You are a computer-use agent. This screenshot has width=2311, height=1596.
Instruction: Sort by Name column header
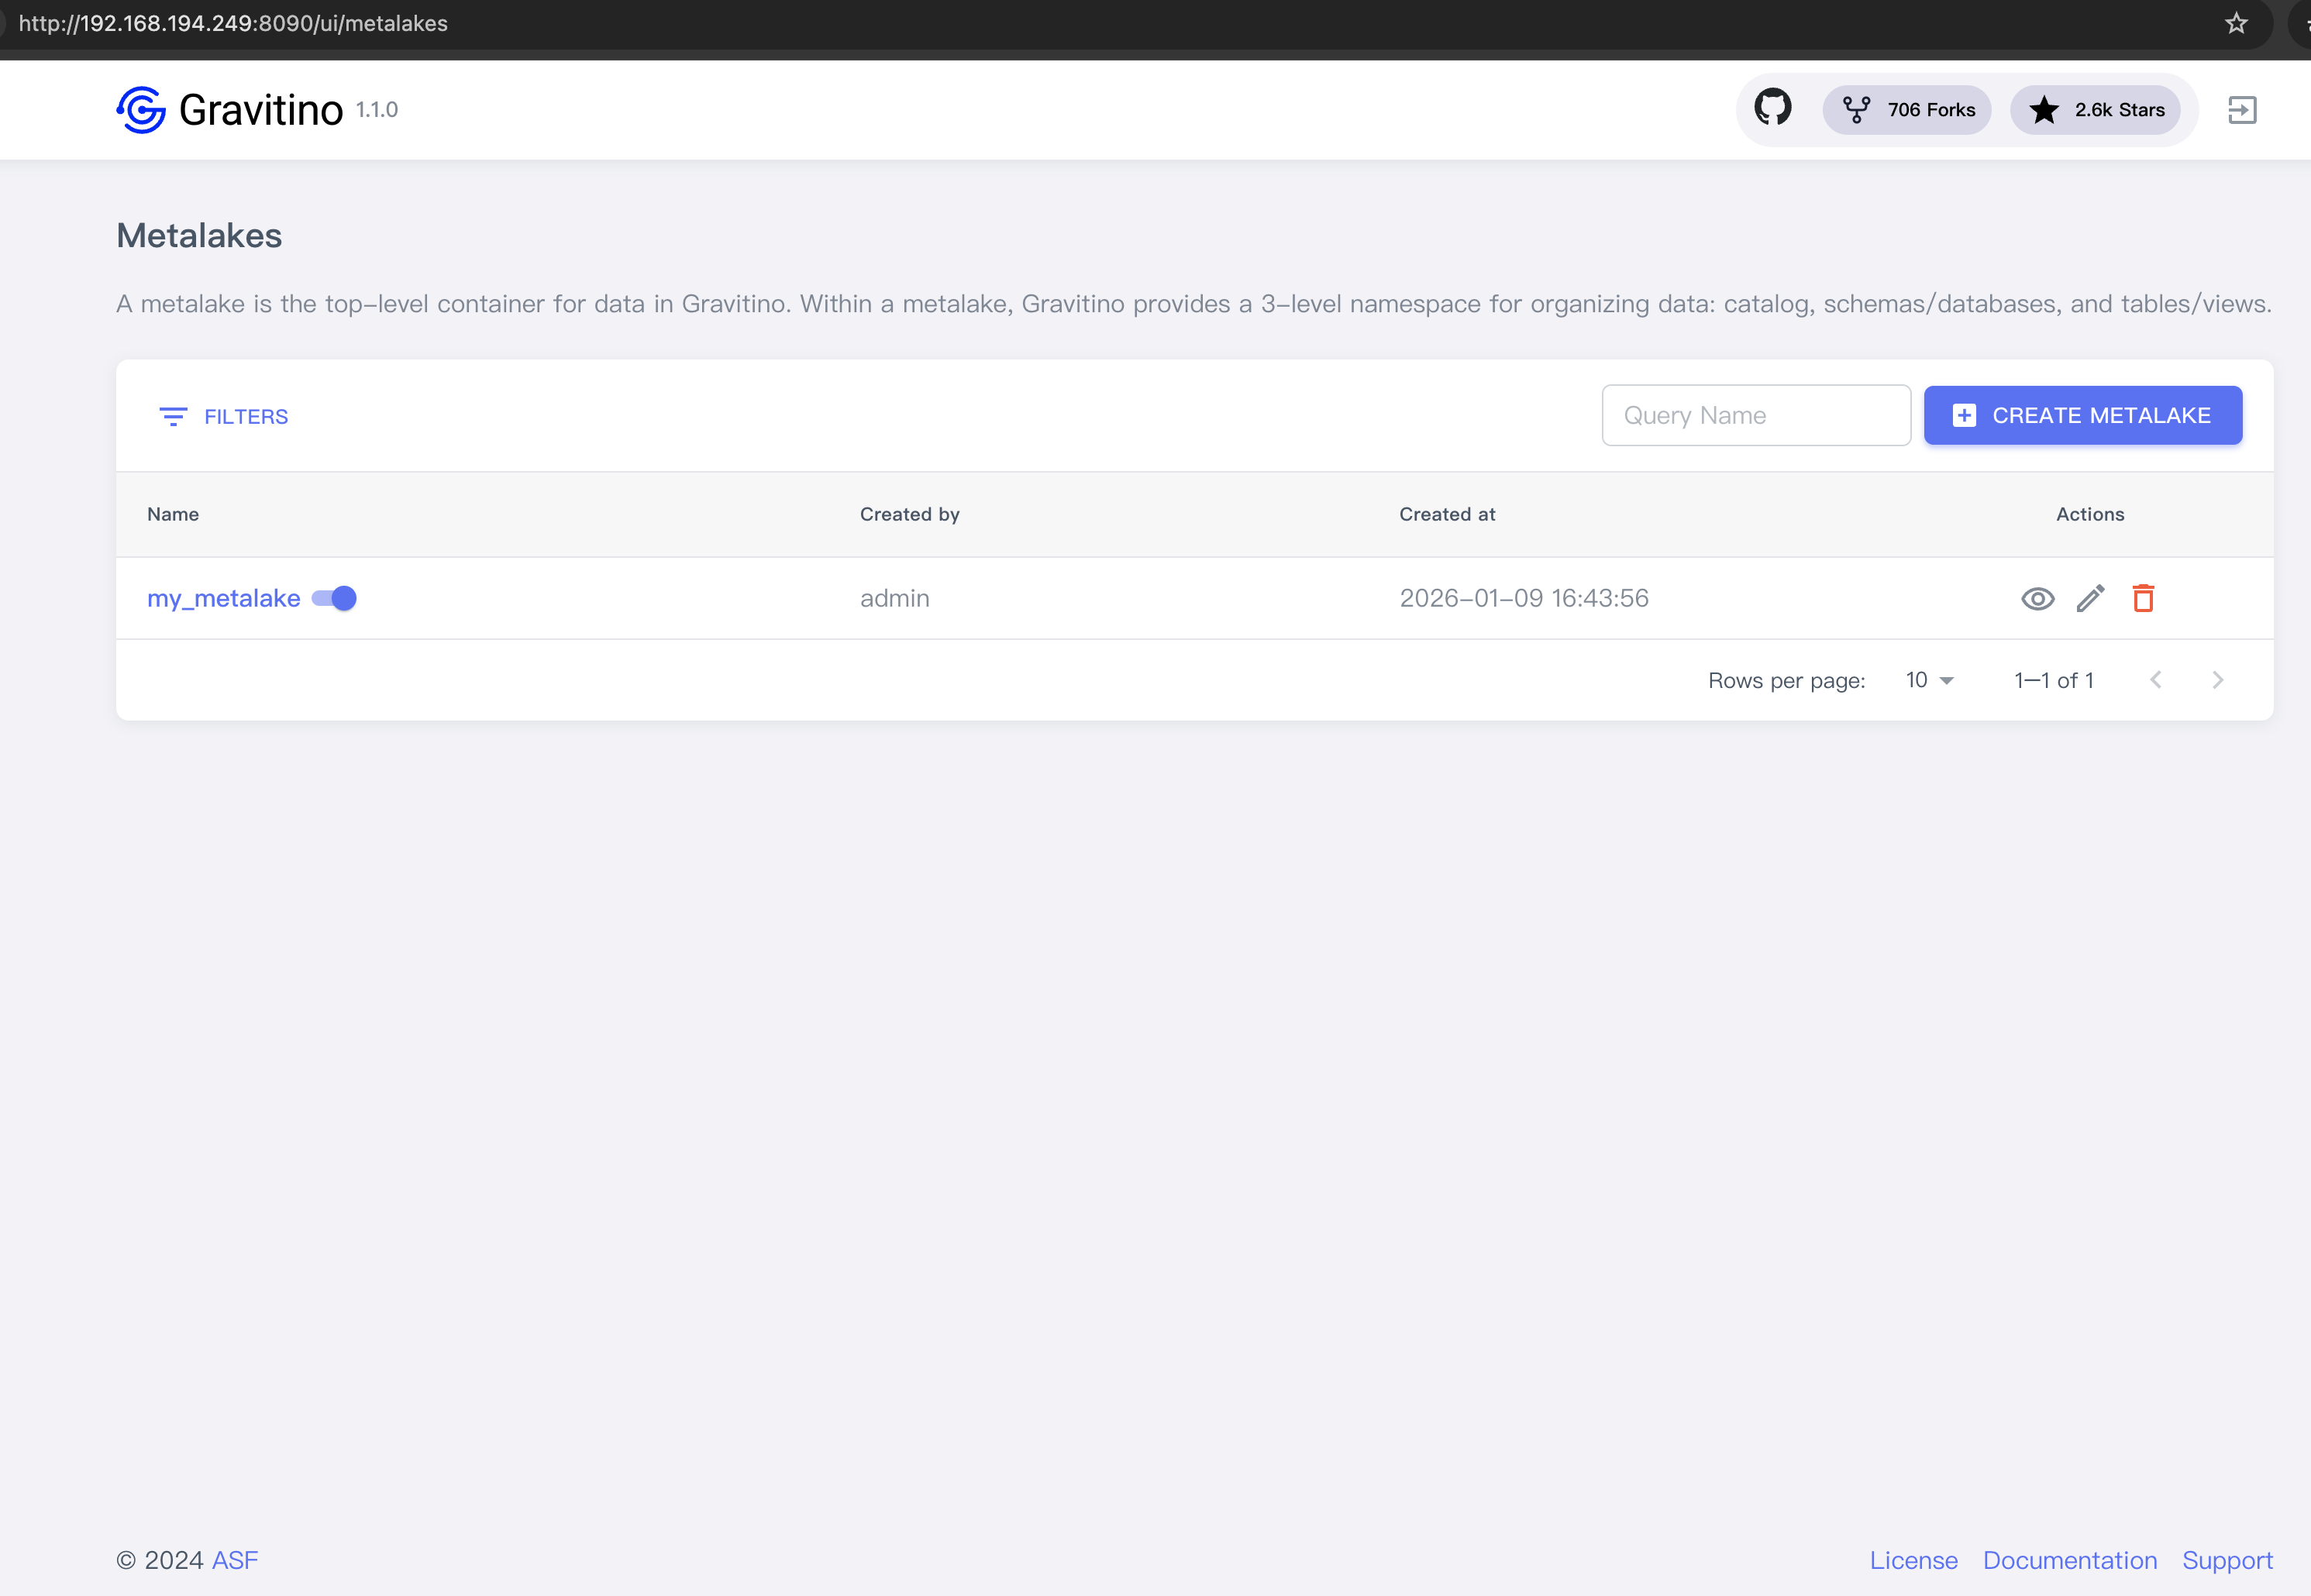(173, 514)
